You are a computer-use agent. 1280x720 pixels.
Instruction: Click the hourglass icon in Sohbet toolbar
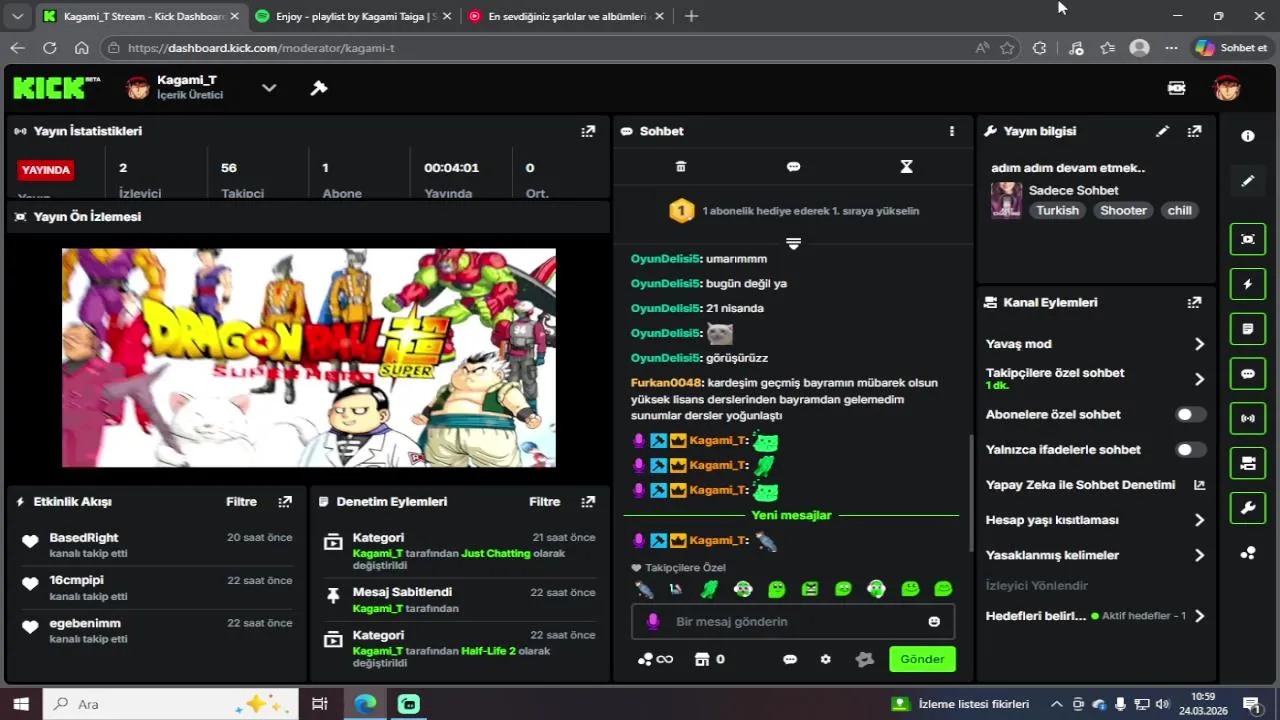[906, 167]
